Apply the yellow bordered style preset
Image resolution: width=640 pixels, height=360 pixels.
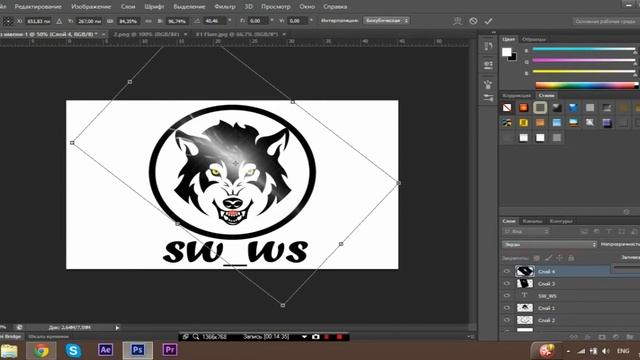pyautogui.click(x=524, y=122)
